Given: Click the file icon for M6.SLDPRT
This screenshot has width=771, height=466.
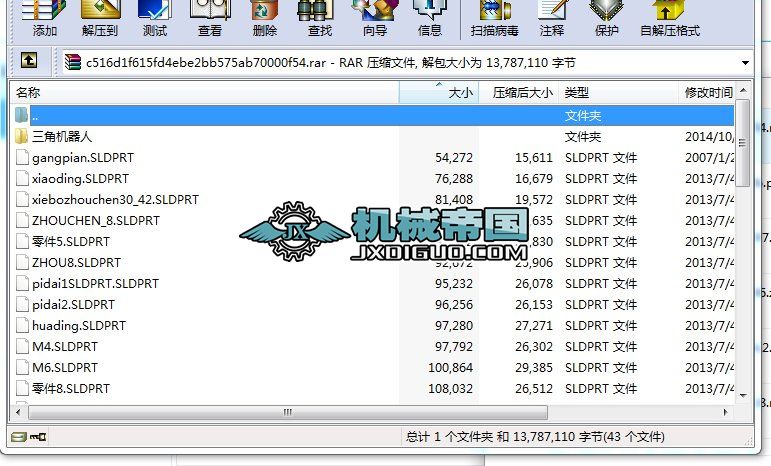Looking at the screenshot, I should (22, 367).
